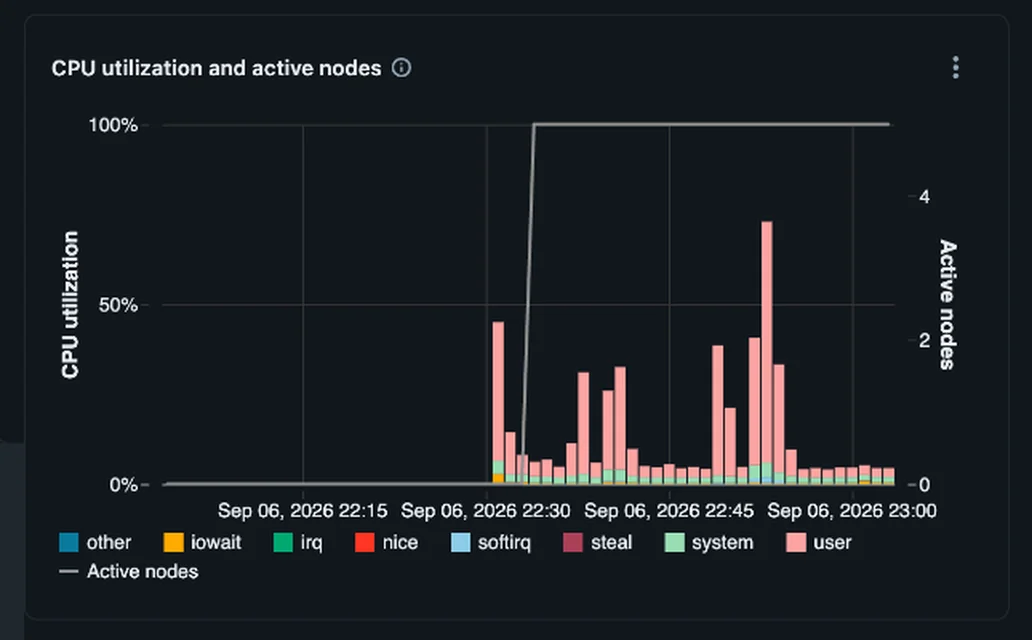Toggle the 'other' legend series
This screenshot has height=640, width=1032.
[95, 543]
